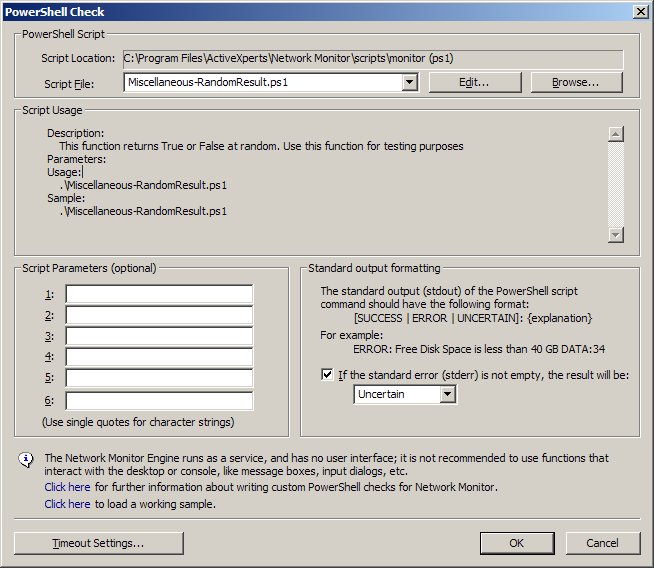Click the 'ERROR: Free Disk Space' example text
Viewport: 654px width, 568px height.
[479, 349]
